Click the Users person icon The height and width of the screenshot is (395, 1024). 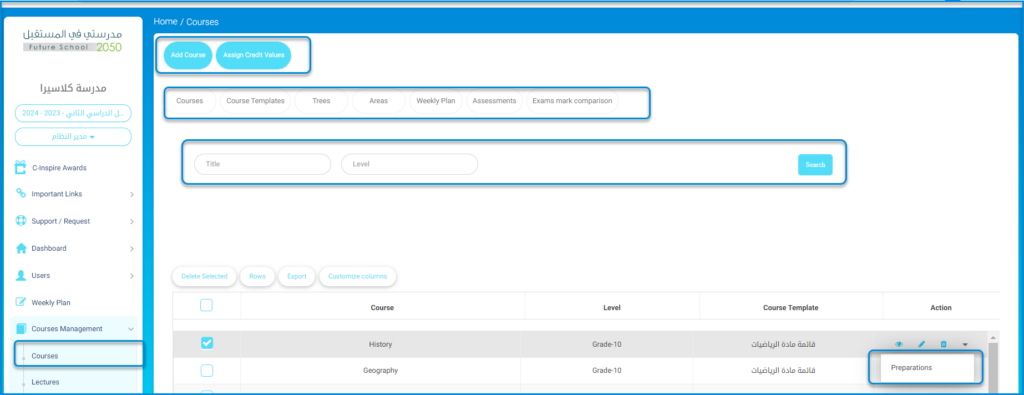point(20,276)
